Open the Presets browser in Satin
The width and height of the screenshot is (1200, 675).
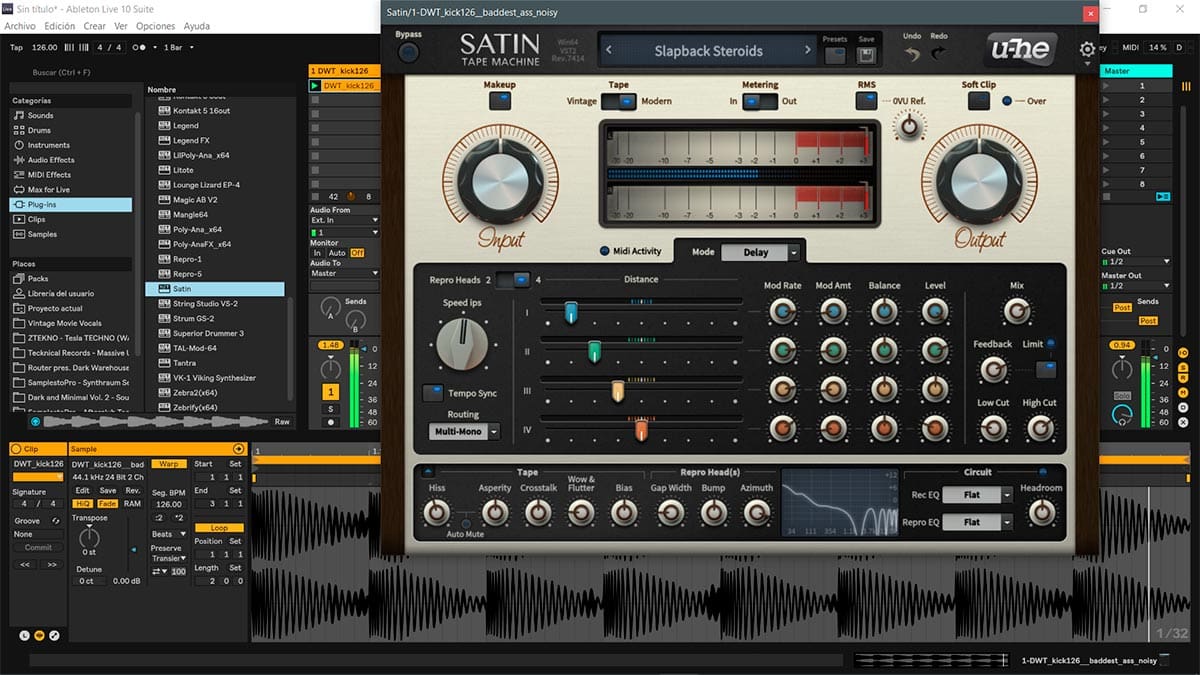[x=835, y=55]
